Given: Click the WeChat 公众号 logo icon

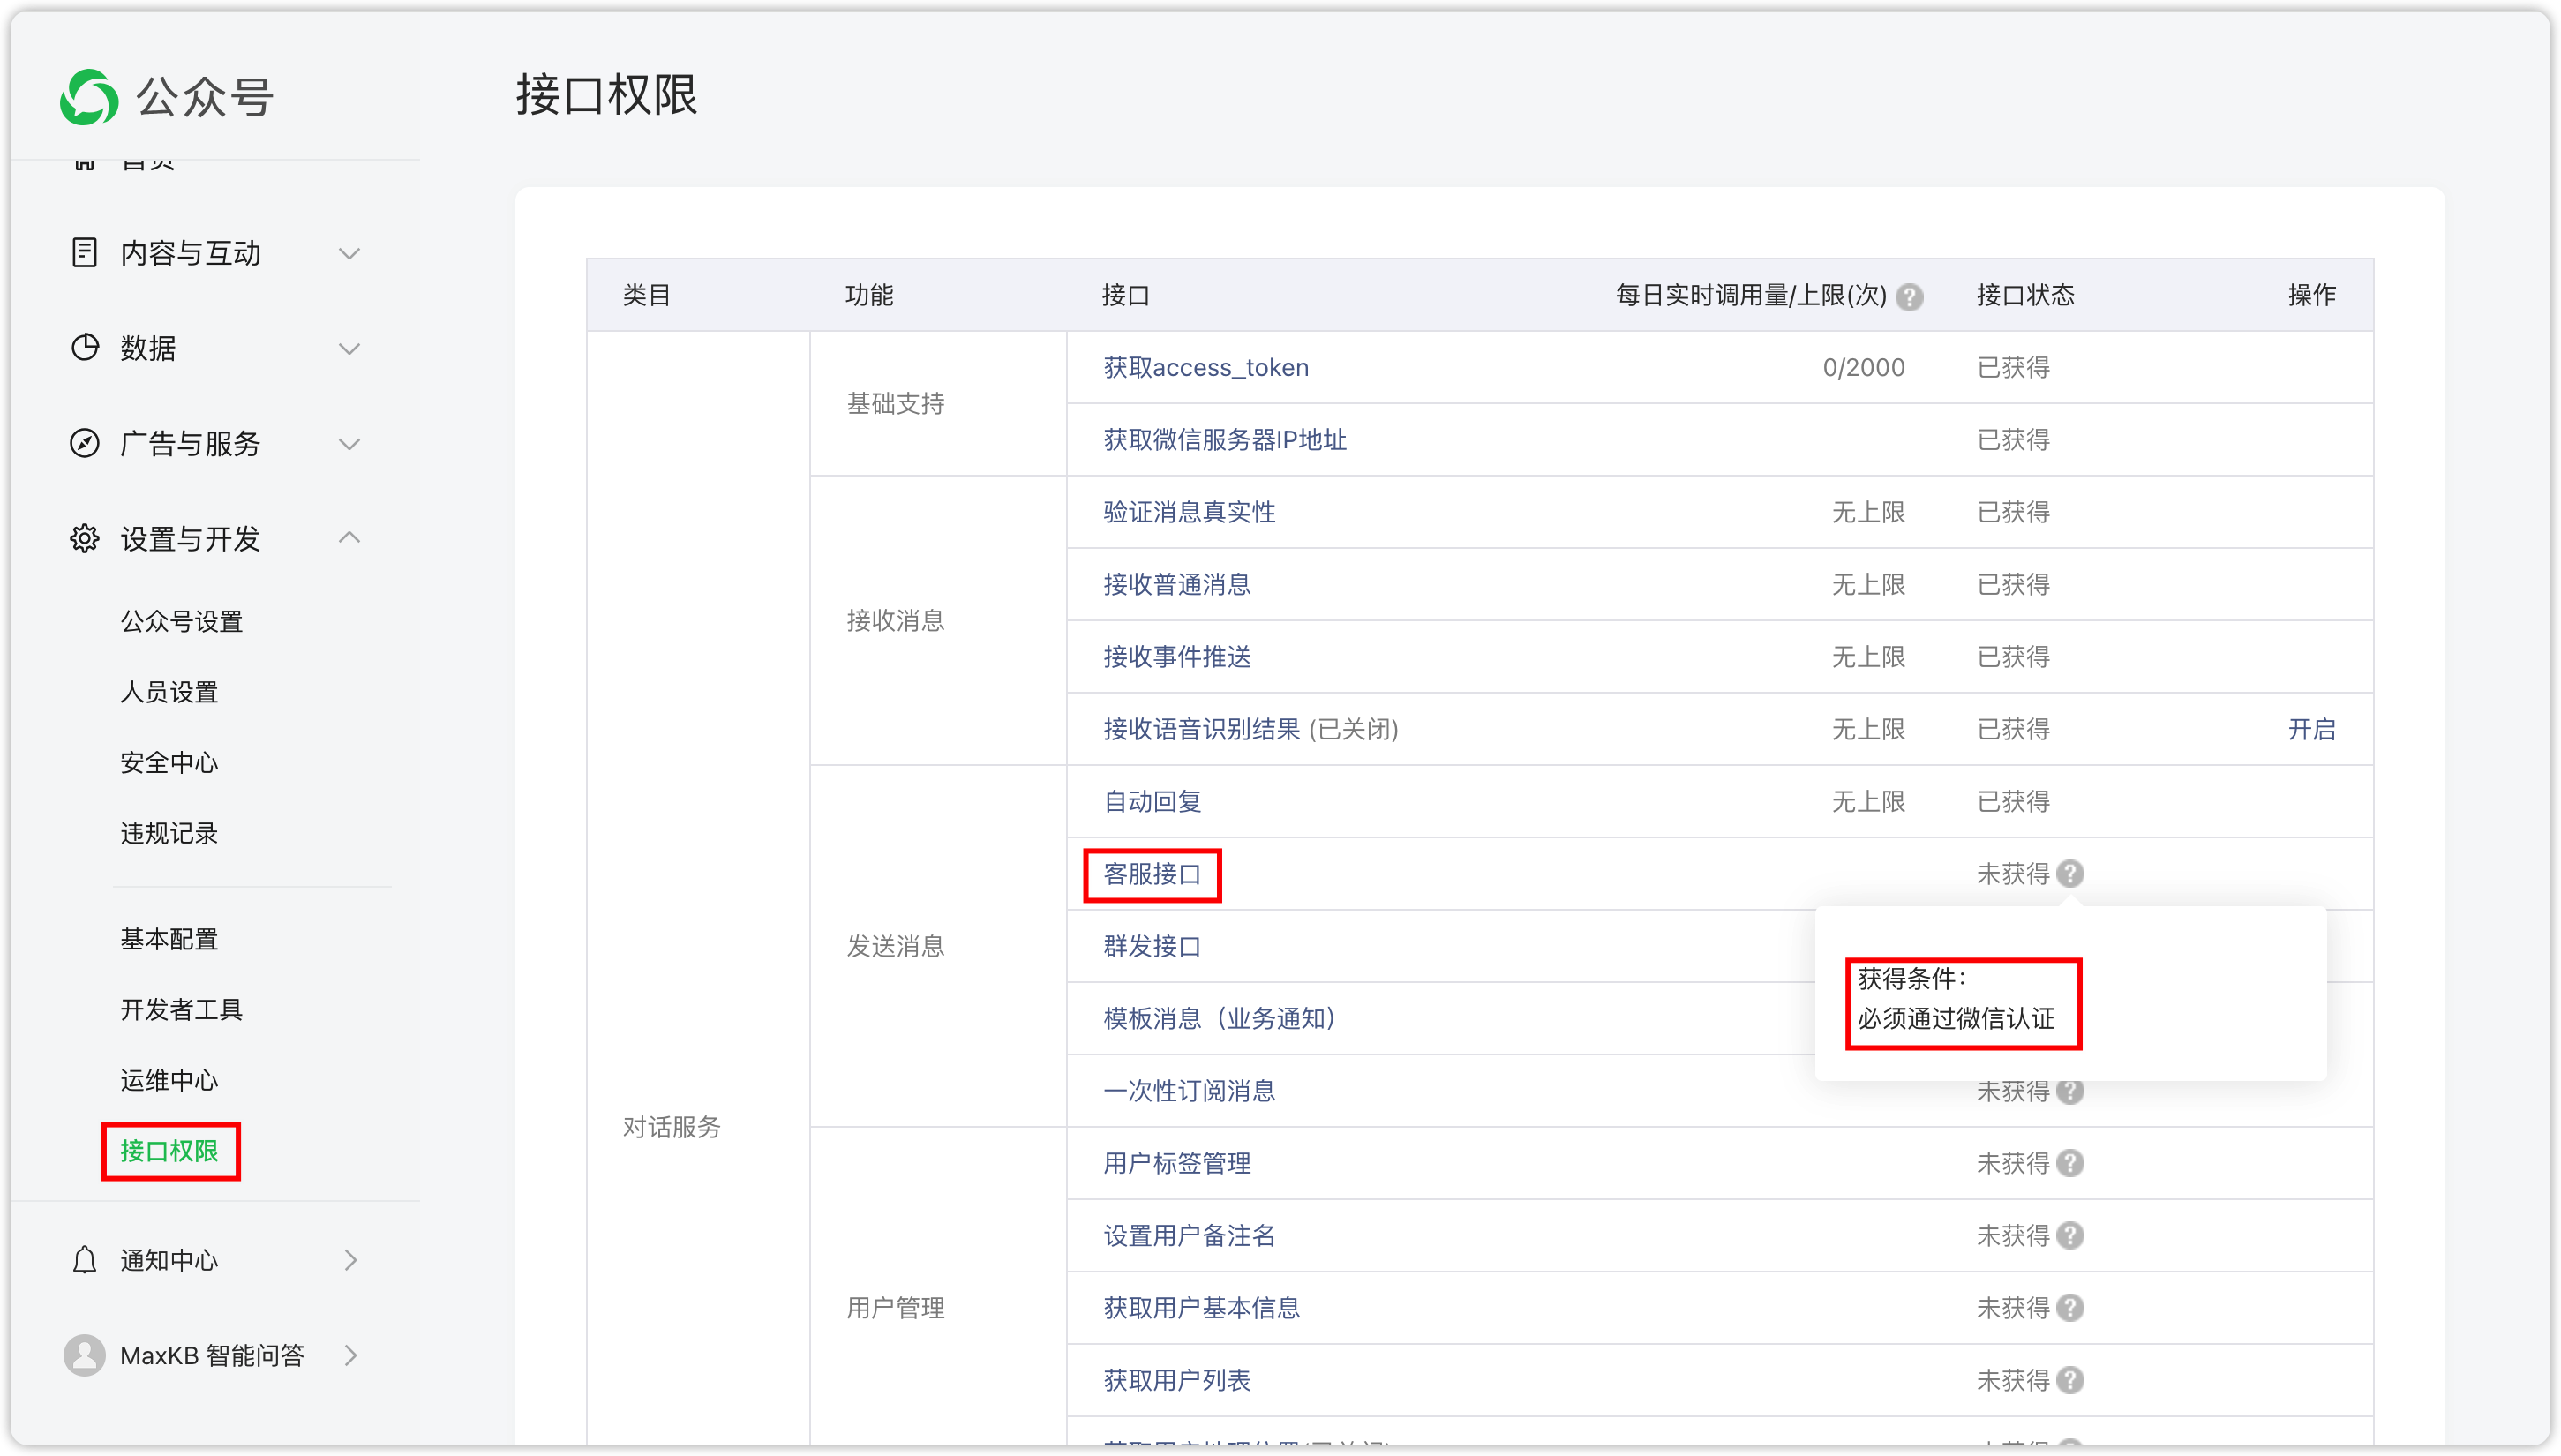Looking at the screenshot, I should (x=89, y=97).
